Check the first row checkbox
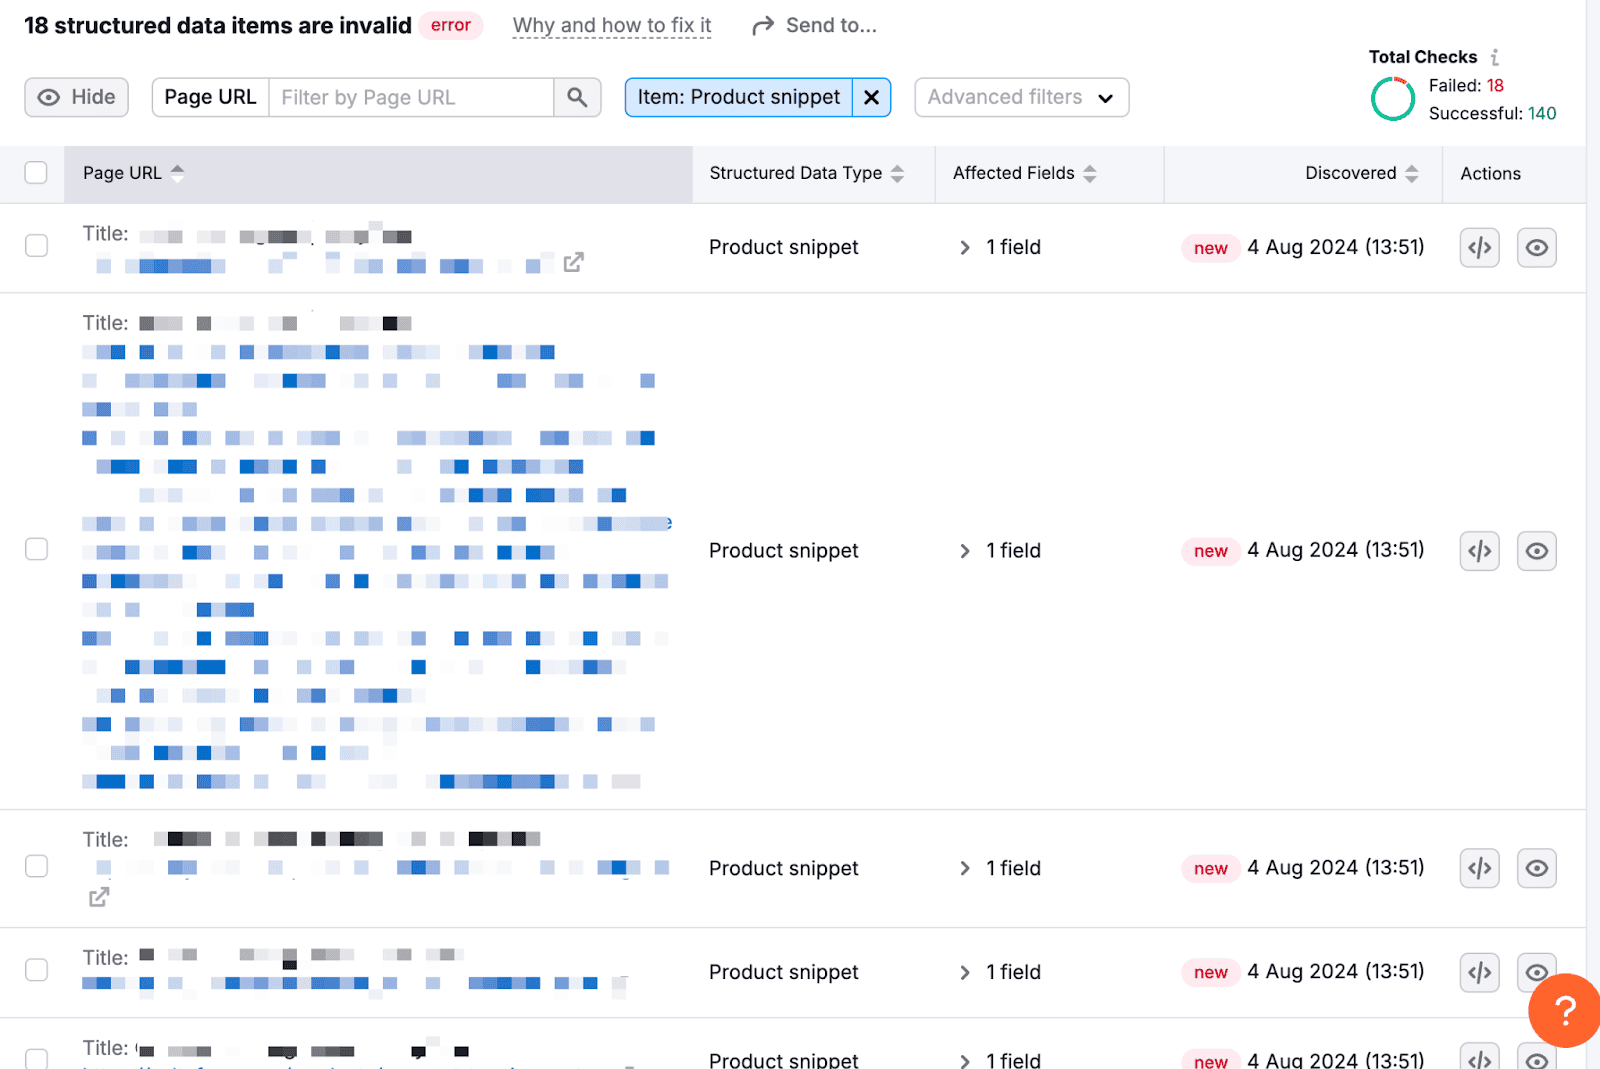 [36, 246]
